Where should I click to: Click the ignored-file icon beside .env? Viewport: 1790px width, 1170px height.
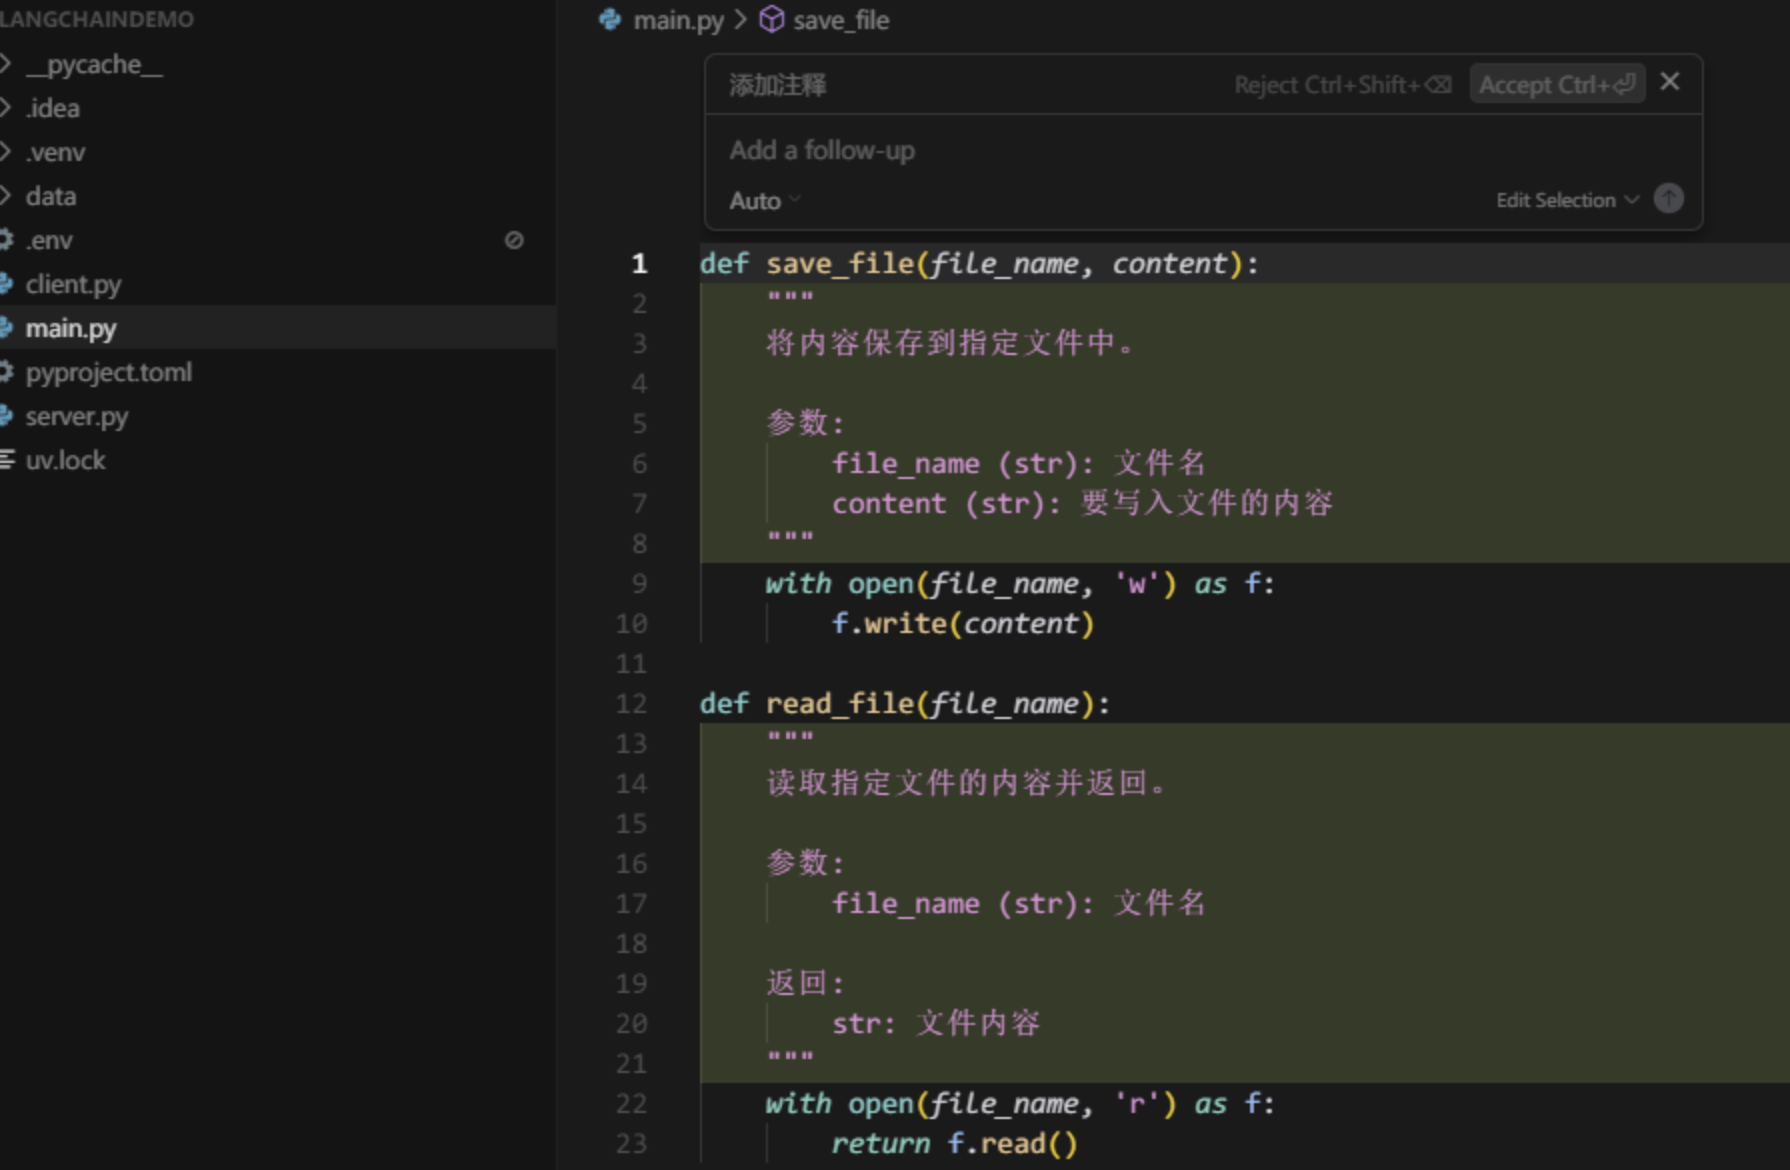tap(514, 240)
